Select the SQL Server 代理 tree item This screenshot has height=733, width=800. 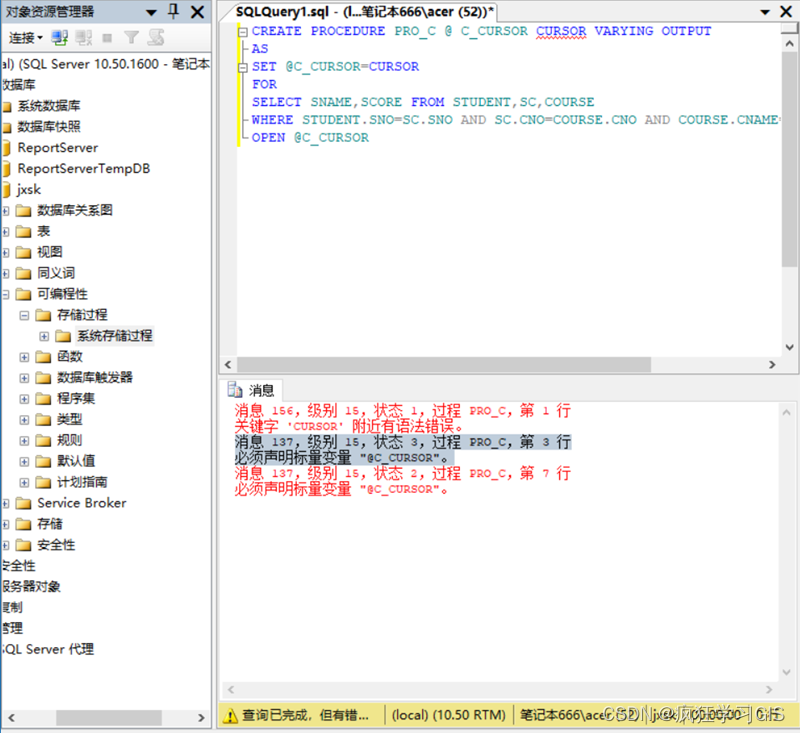click(x=47, y=649)
